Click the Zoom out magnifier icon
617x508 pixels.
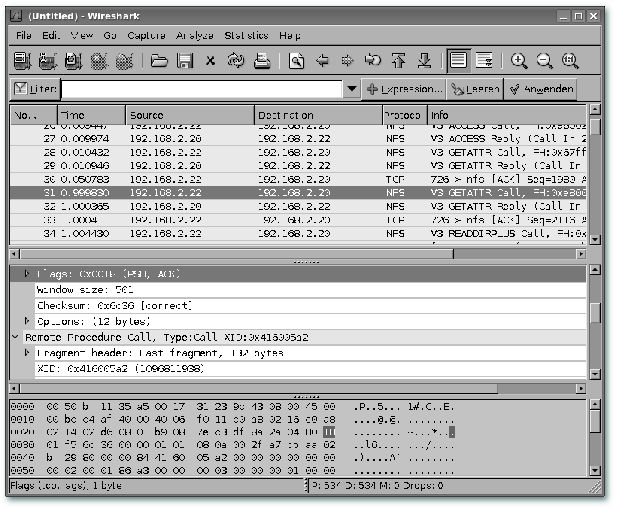(x=545, y=61)
